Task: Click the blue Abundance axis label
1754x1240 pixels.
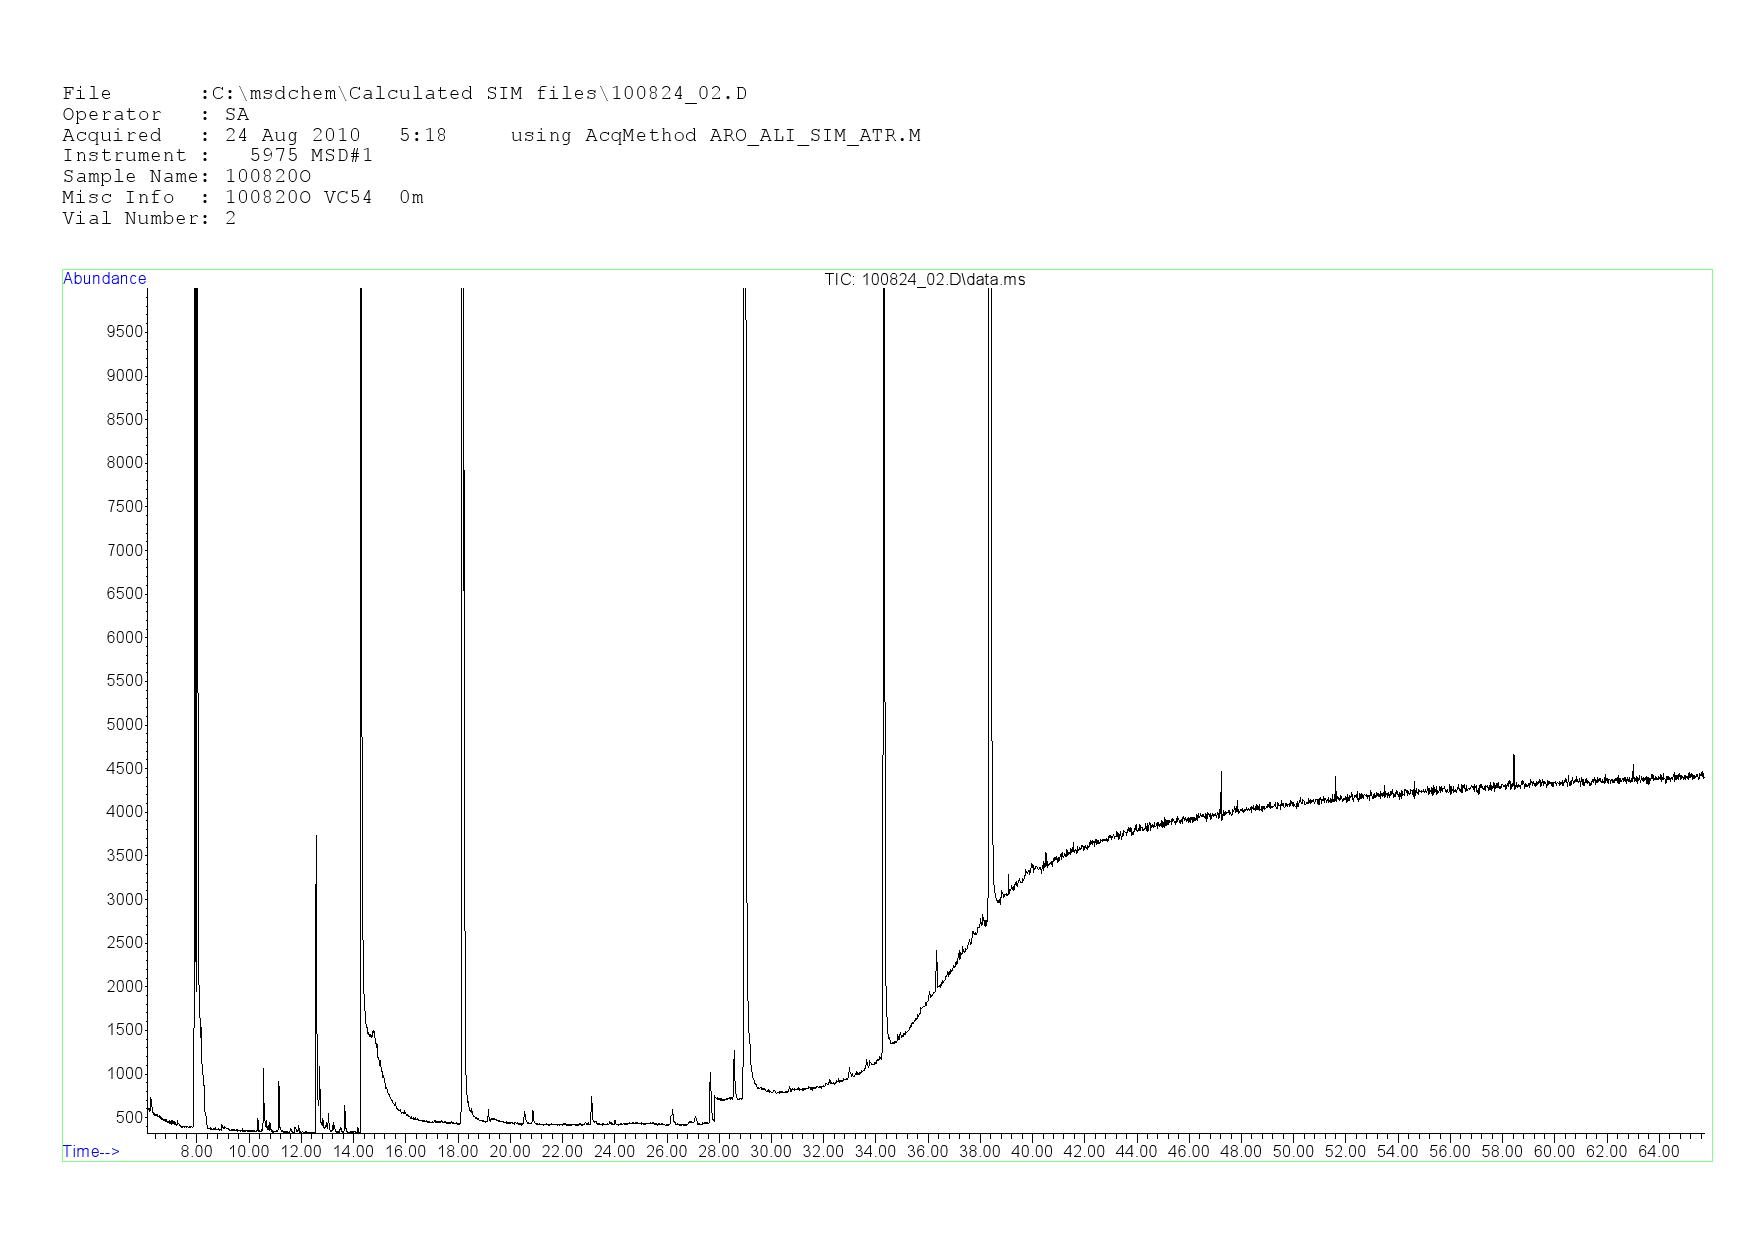Action: [104, 279]
